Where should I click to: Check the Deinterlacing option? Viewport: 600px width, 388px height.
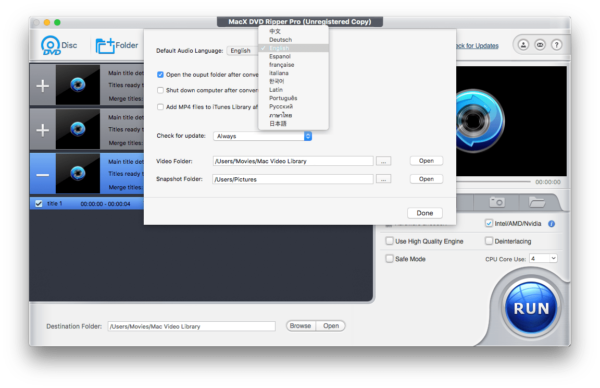tap(489, 241)
